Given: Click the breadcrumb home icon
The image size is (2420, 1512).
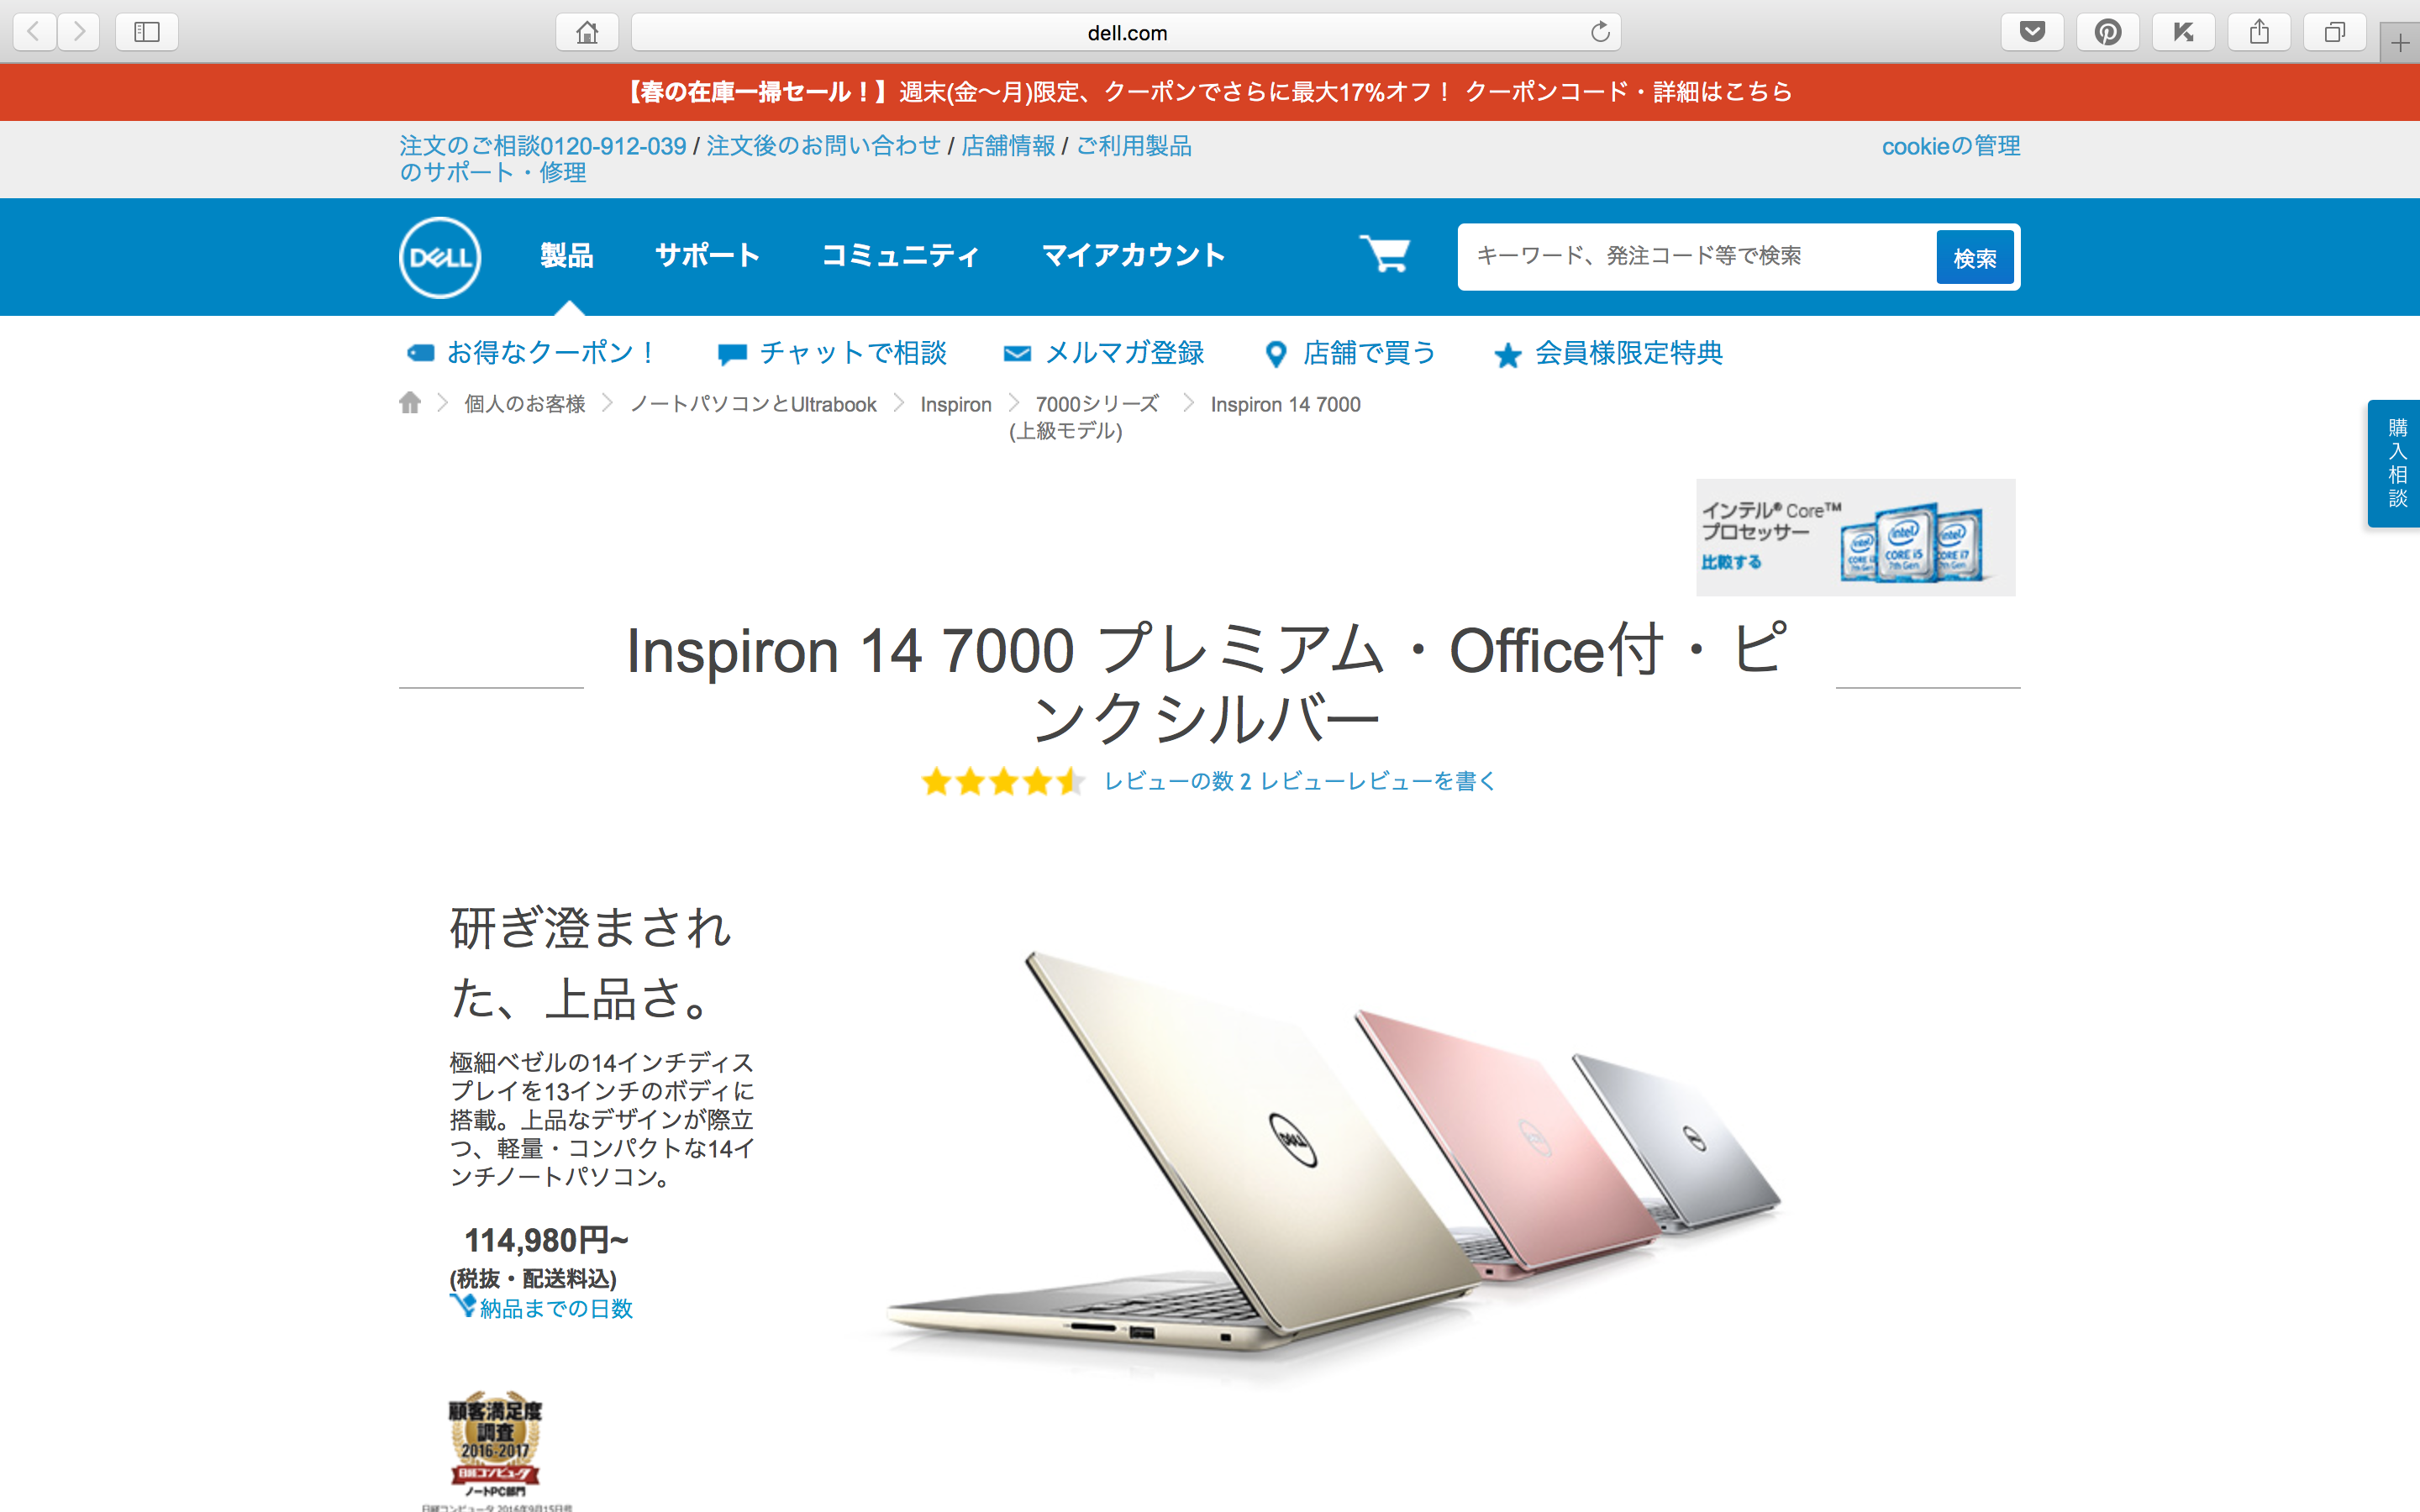Looking at the screenshot, I should [410, 403].
